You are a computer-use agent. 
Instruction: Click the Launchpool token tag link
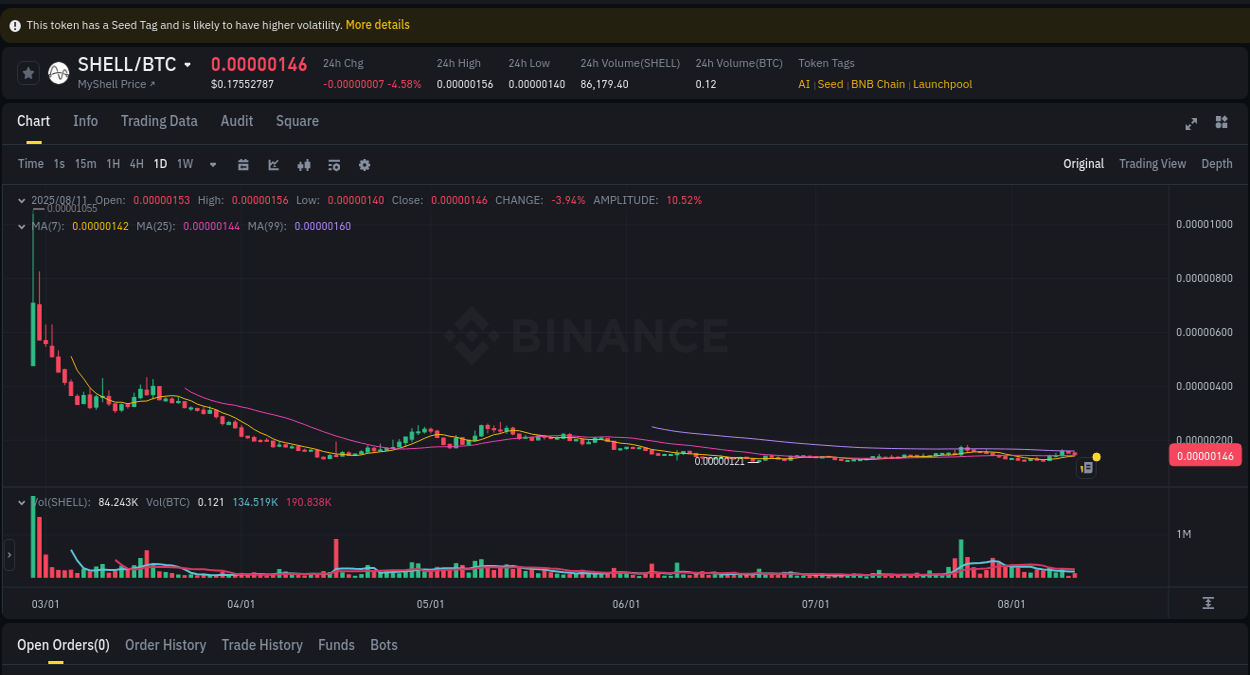tap(942, 84)
